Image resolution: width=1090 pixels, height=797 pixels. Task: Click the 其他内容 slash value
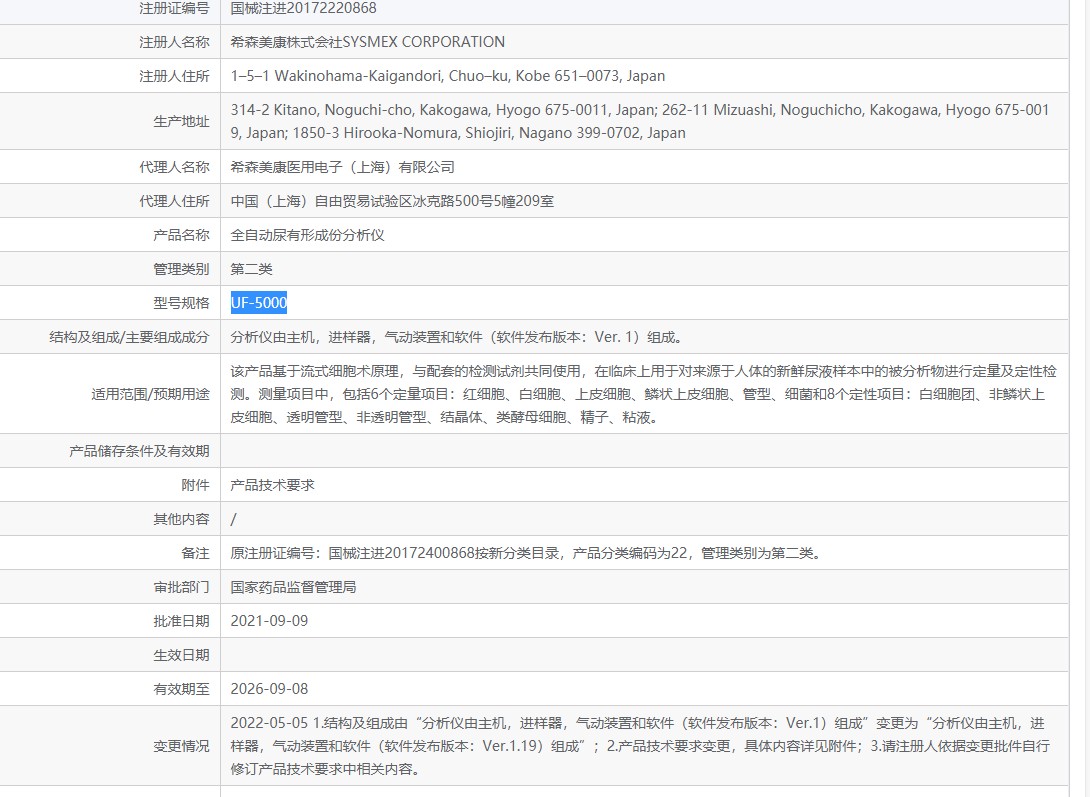[234, 518]
